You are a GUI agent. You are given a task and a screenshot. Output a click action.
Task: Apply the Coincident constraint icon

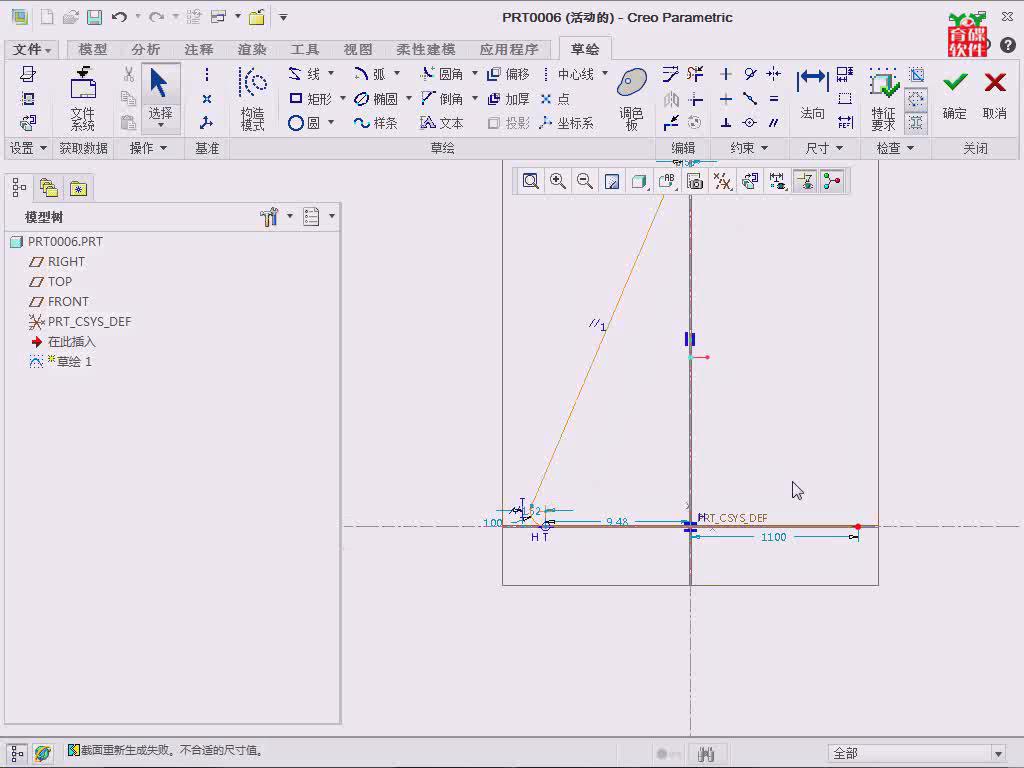pyautogui.click(x=750, y=123)
